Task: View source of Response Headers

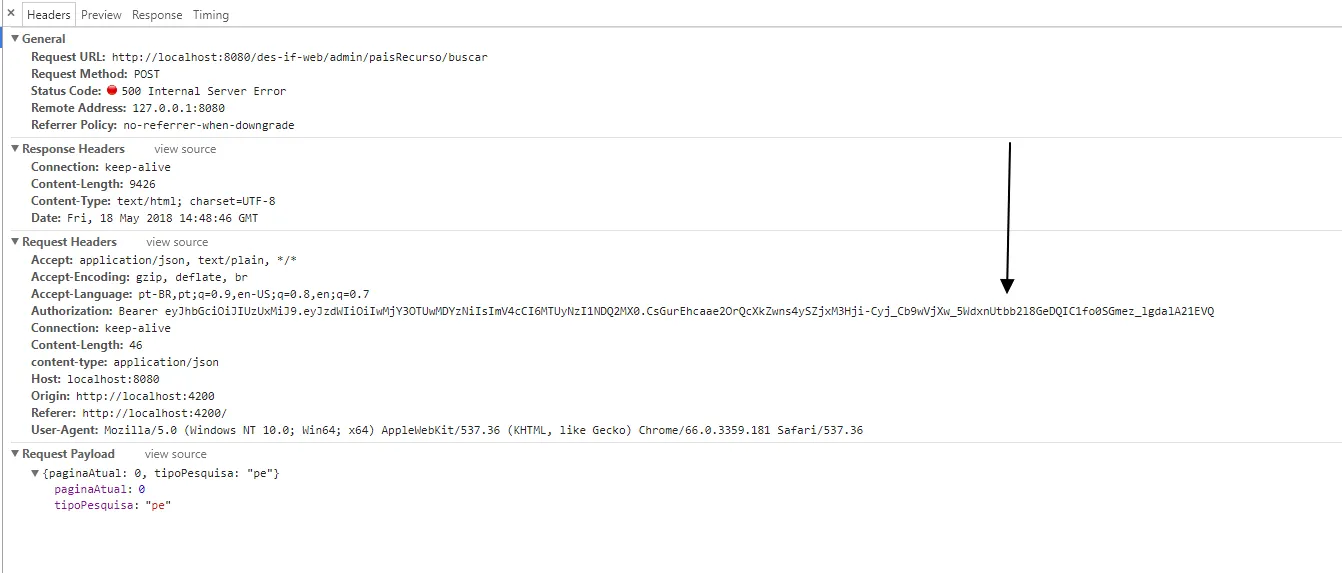Action: click(185, 149)
